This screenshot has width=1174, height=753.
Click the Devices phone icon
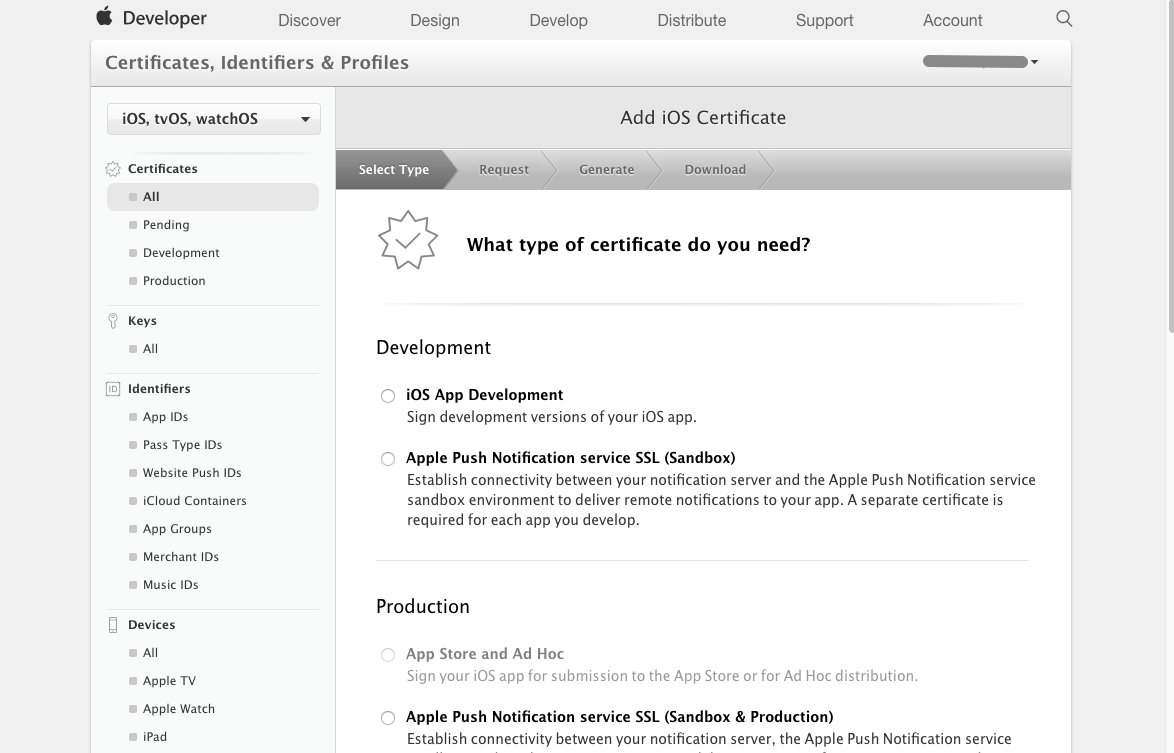coord(113,625)
